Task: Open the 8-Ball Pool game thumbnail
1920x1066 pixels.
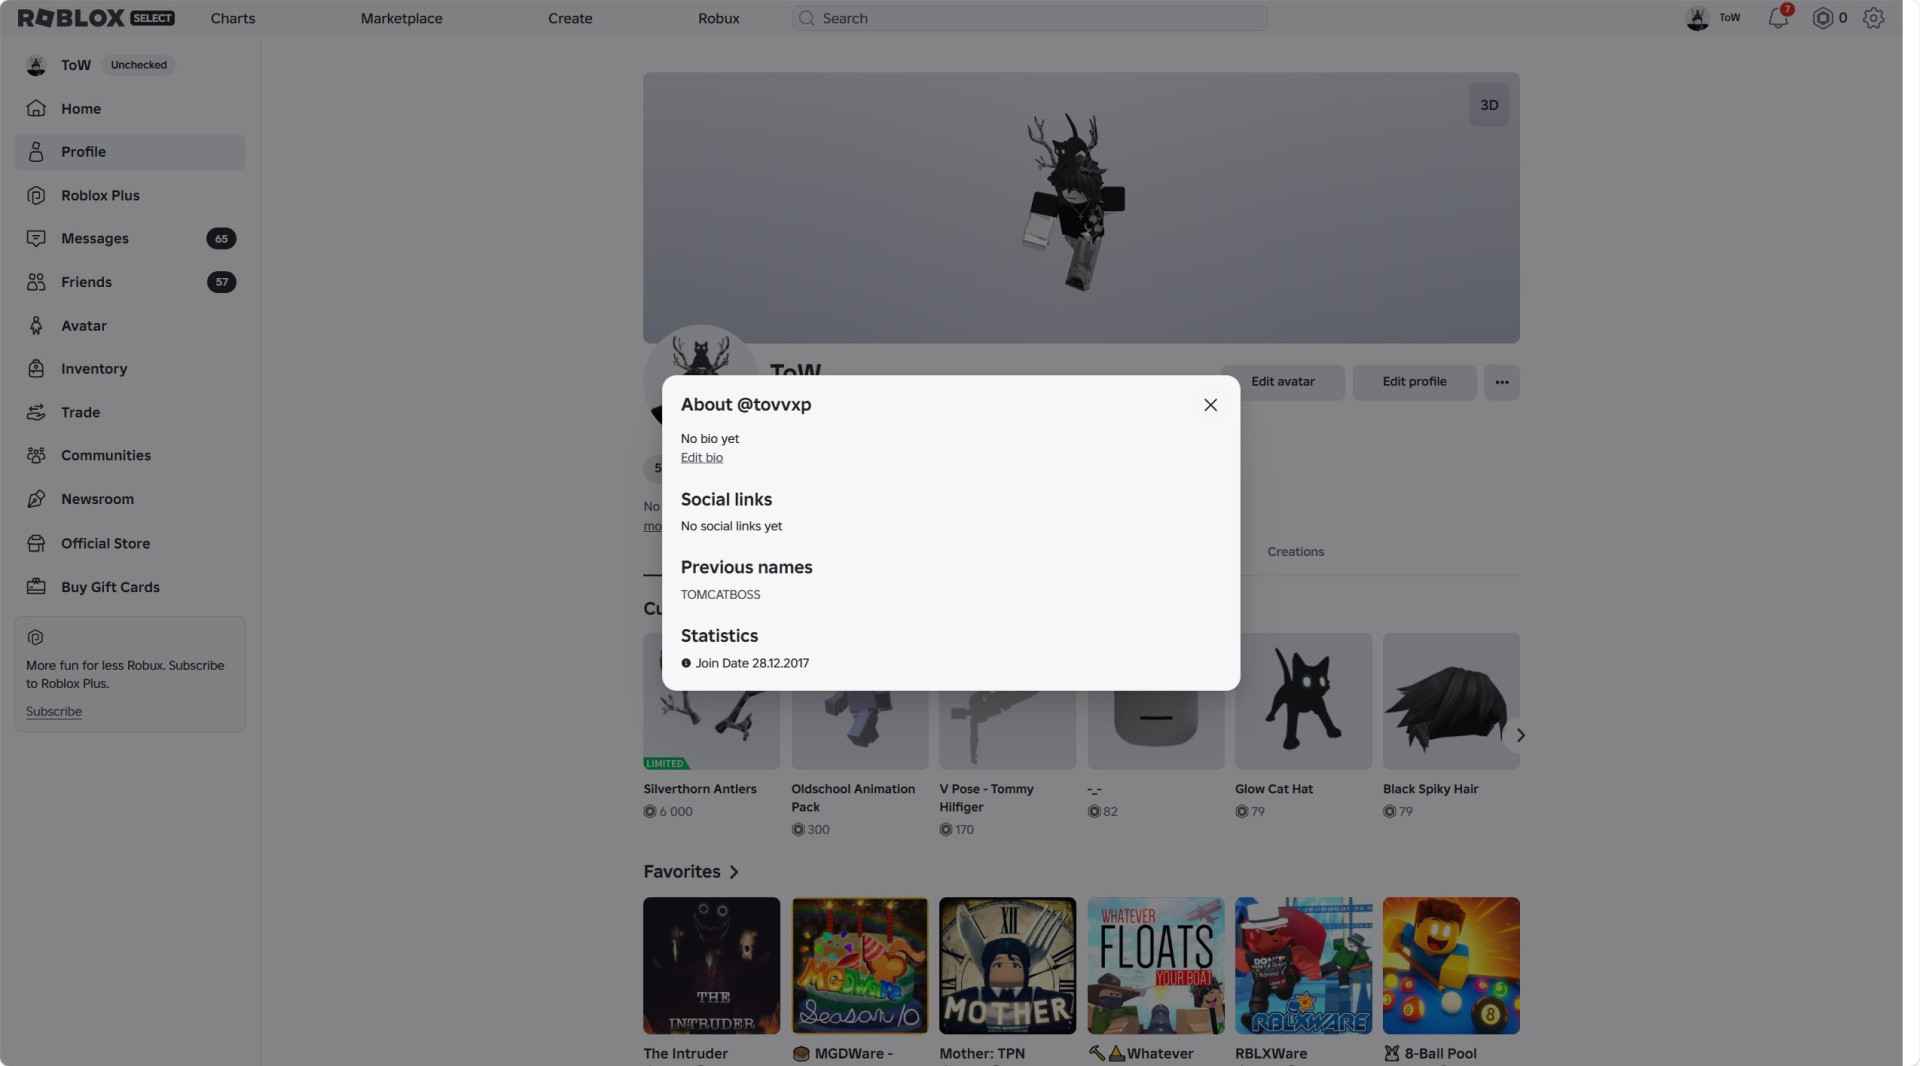Action: (1451, 965)
